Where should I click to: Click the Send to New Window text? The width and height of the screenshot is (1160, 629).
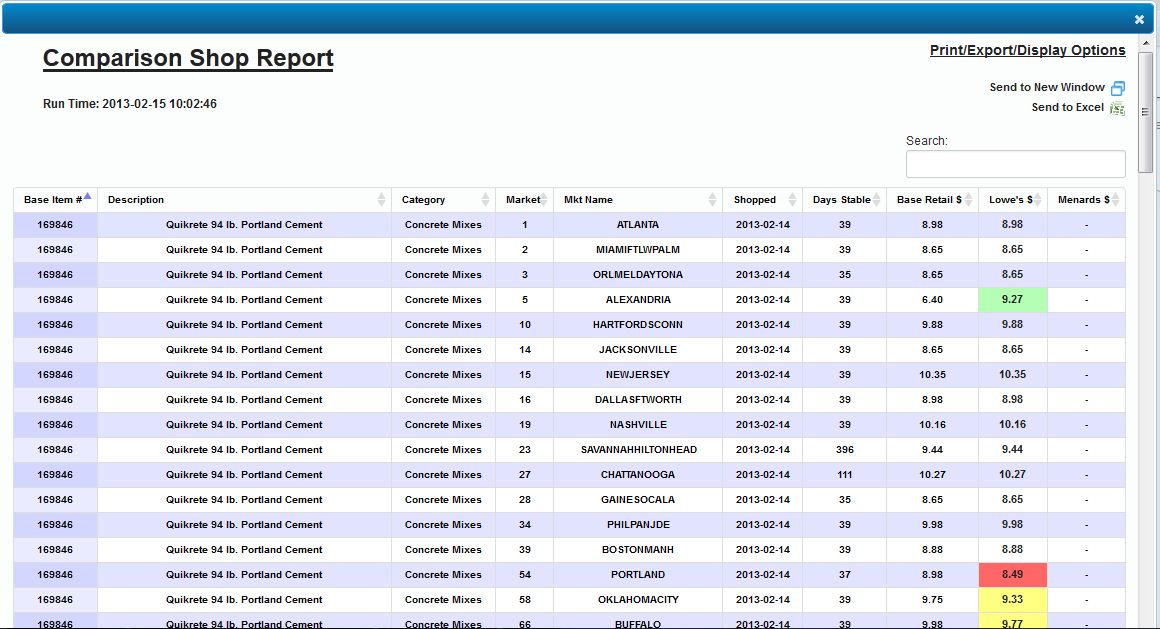(1047, 87)
